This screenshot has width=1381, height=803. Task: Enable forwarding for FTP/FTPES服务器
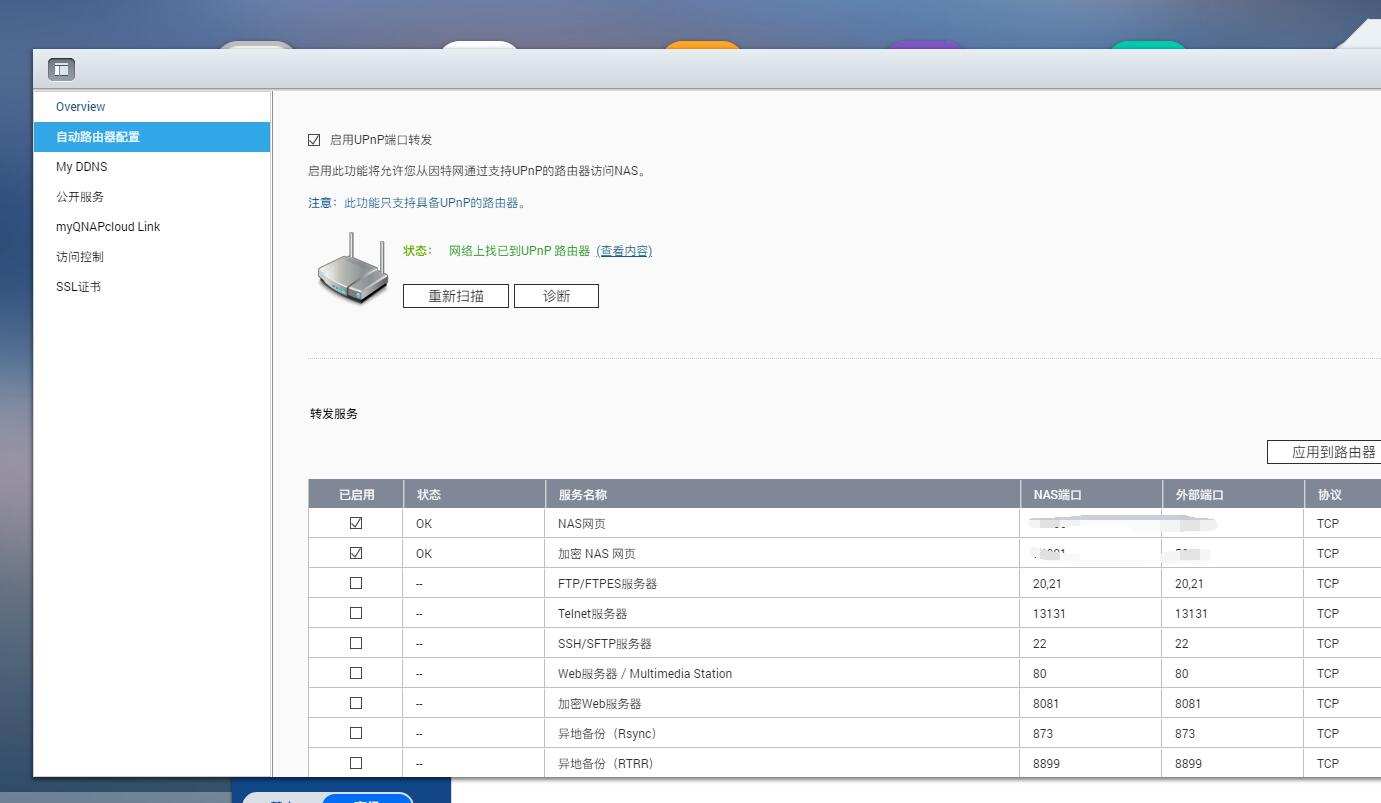[x=355, y=583]
